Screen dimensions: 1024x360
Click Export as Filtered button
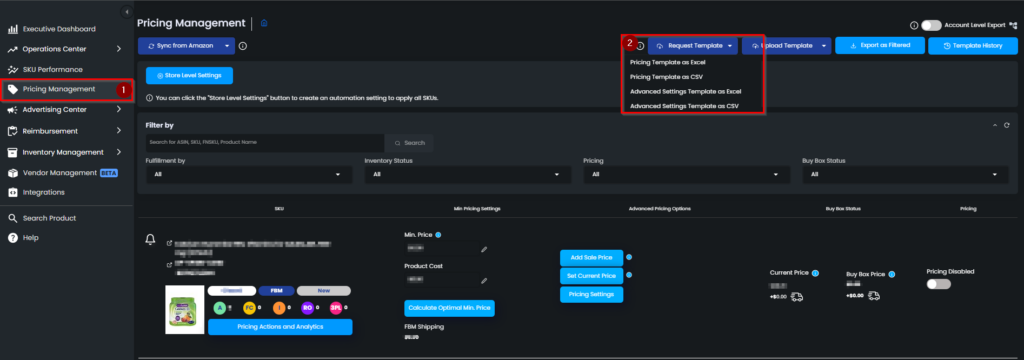point(880,45)
